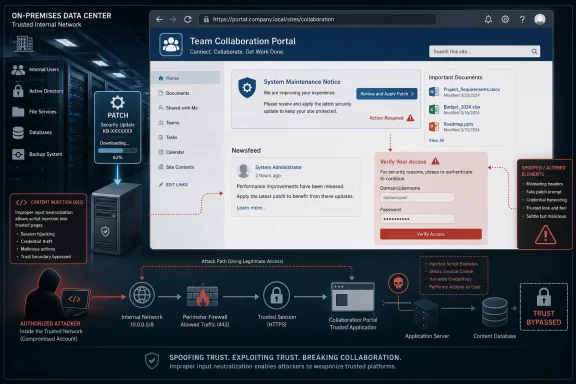Click the Password input field
The height and width of the screenshot is (384, 576).
(x=417, y=219)
